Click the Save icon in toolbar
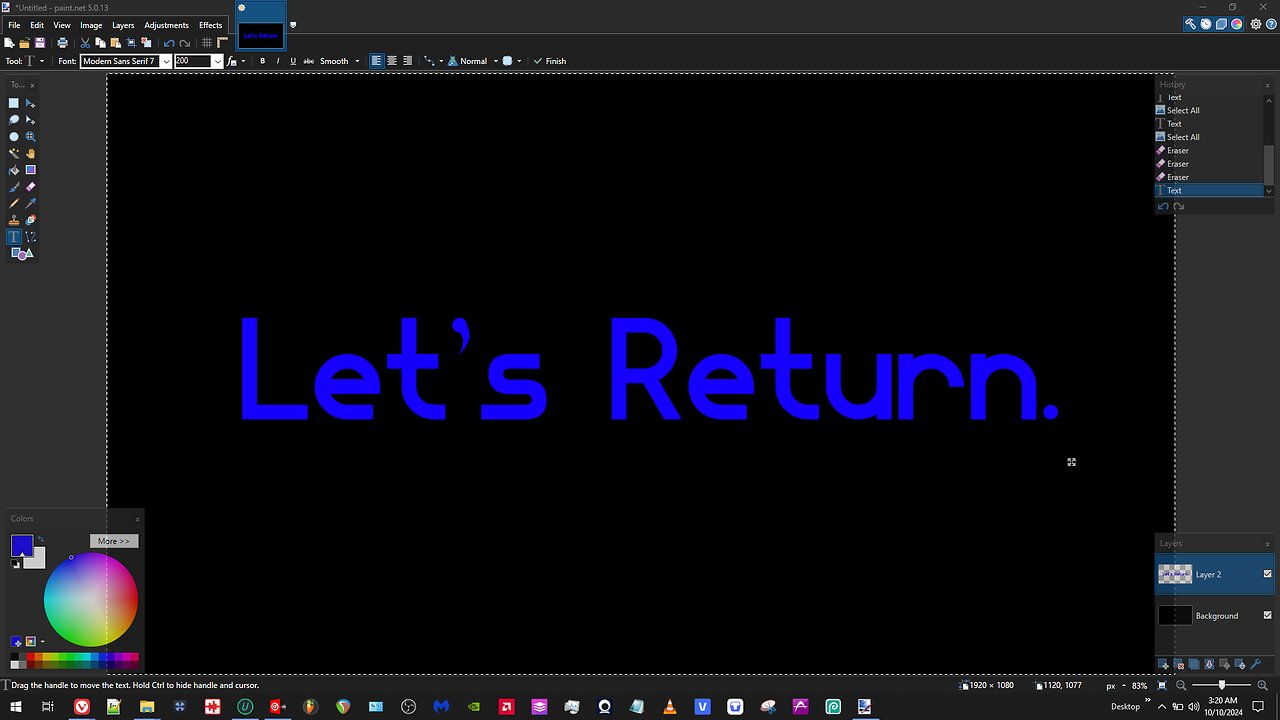Image resolution: width=1280 pixels, height=720 pixels. [x=40, y=43]
